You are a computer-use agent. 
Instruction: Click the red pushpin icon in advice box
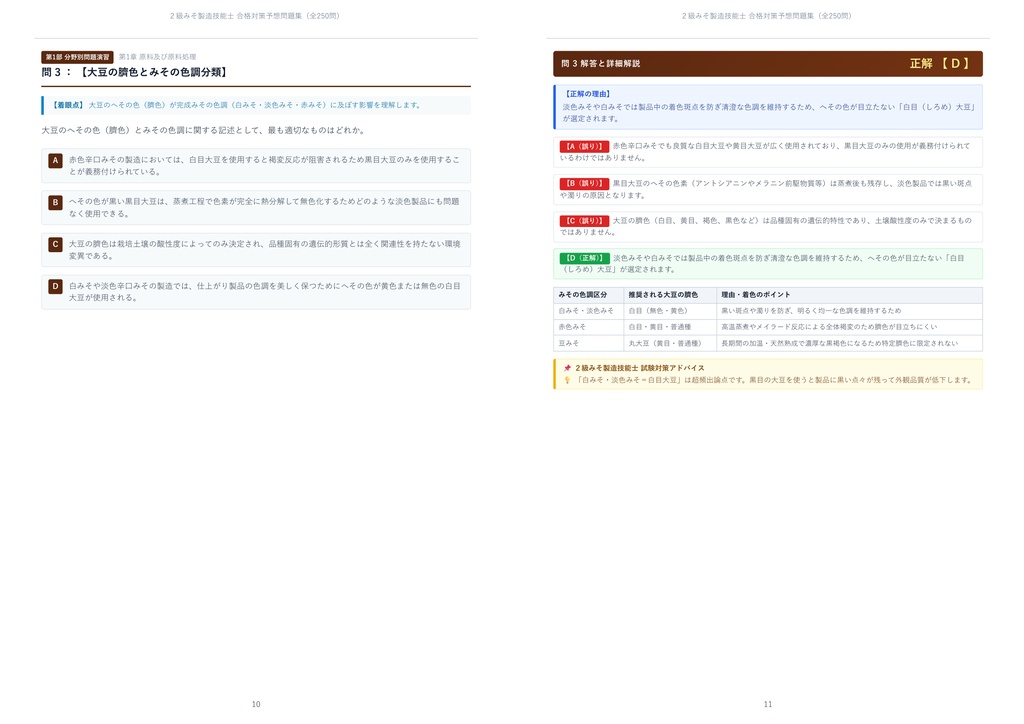click(567, 368)
